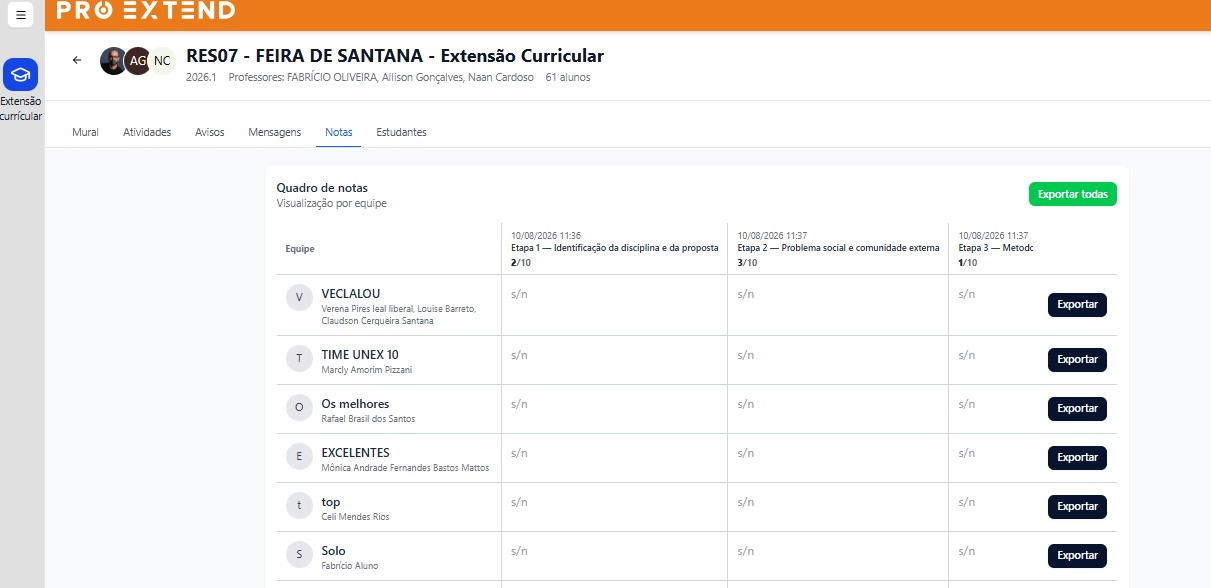Image resolution: width=1211 pixels, height=588 pixels.
Task: Click the PRO EXTEND logo
Action: [x=146, y=10]
